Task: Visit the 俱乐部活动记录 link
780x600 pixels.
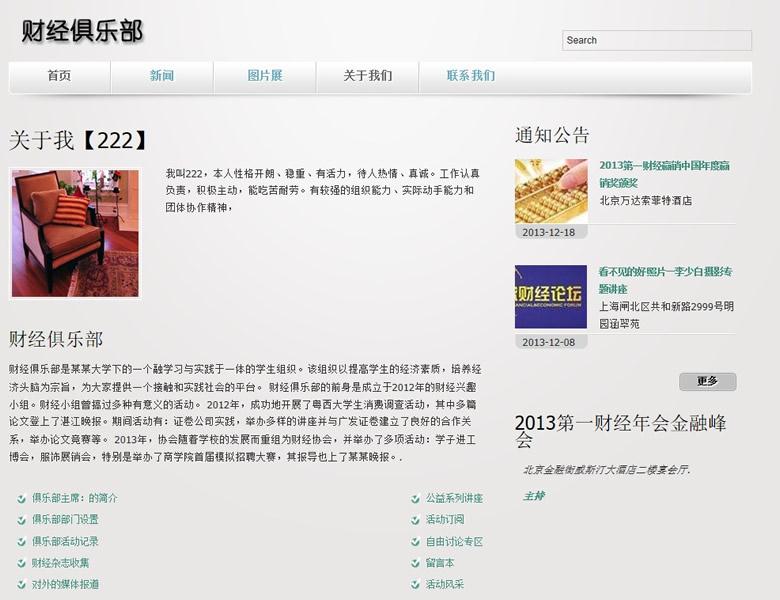Action: (x=65, y=541)
